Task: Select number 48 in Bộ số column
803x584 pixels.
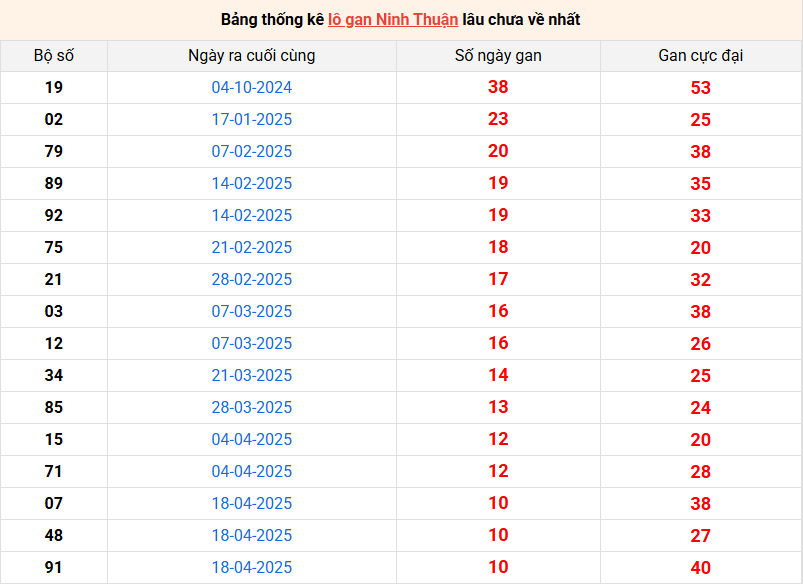Action: pos(54,536)
